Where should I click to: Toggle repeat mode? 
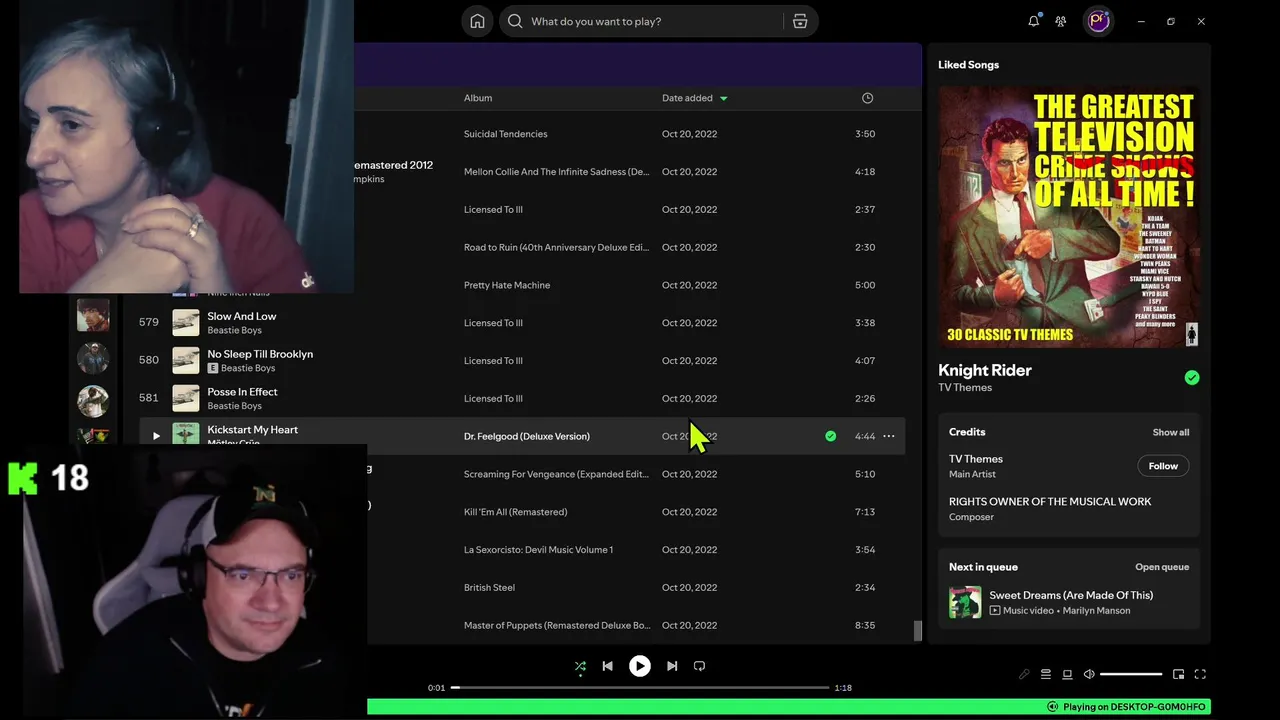point(699,666)
